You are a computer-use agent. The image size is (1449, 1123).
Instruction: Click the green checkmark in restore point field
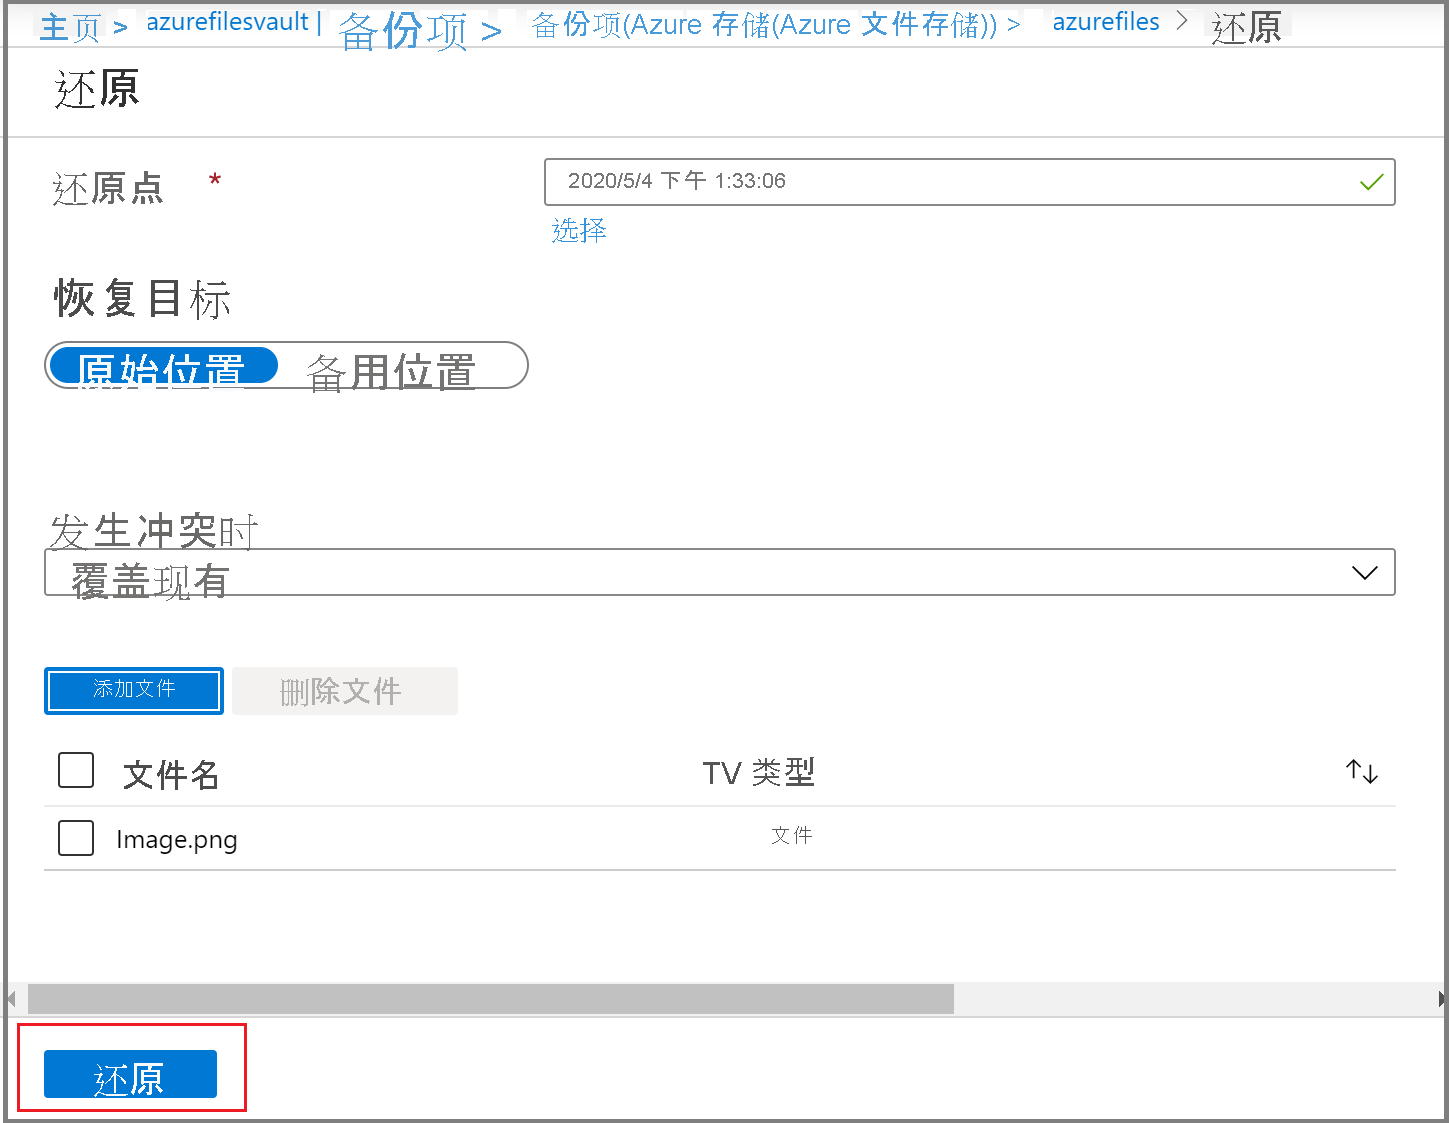tap(1371, 182)
